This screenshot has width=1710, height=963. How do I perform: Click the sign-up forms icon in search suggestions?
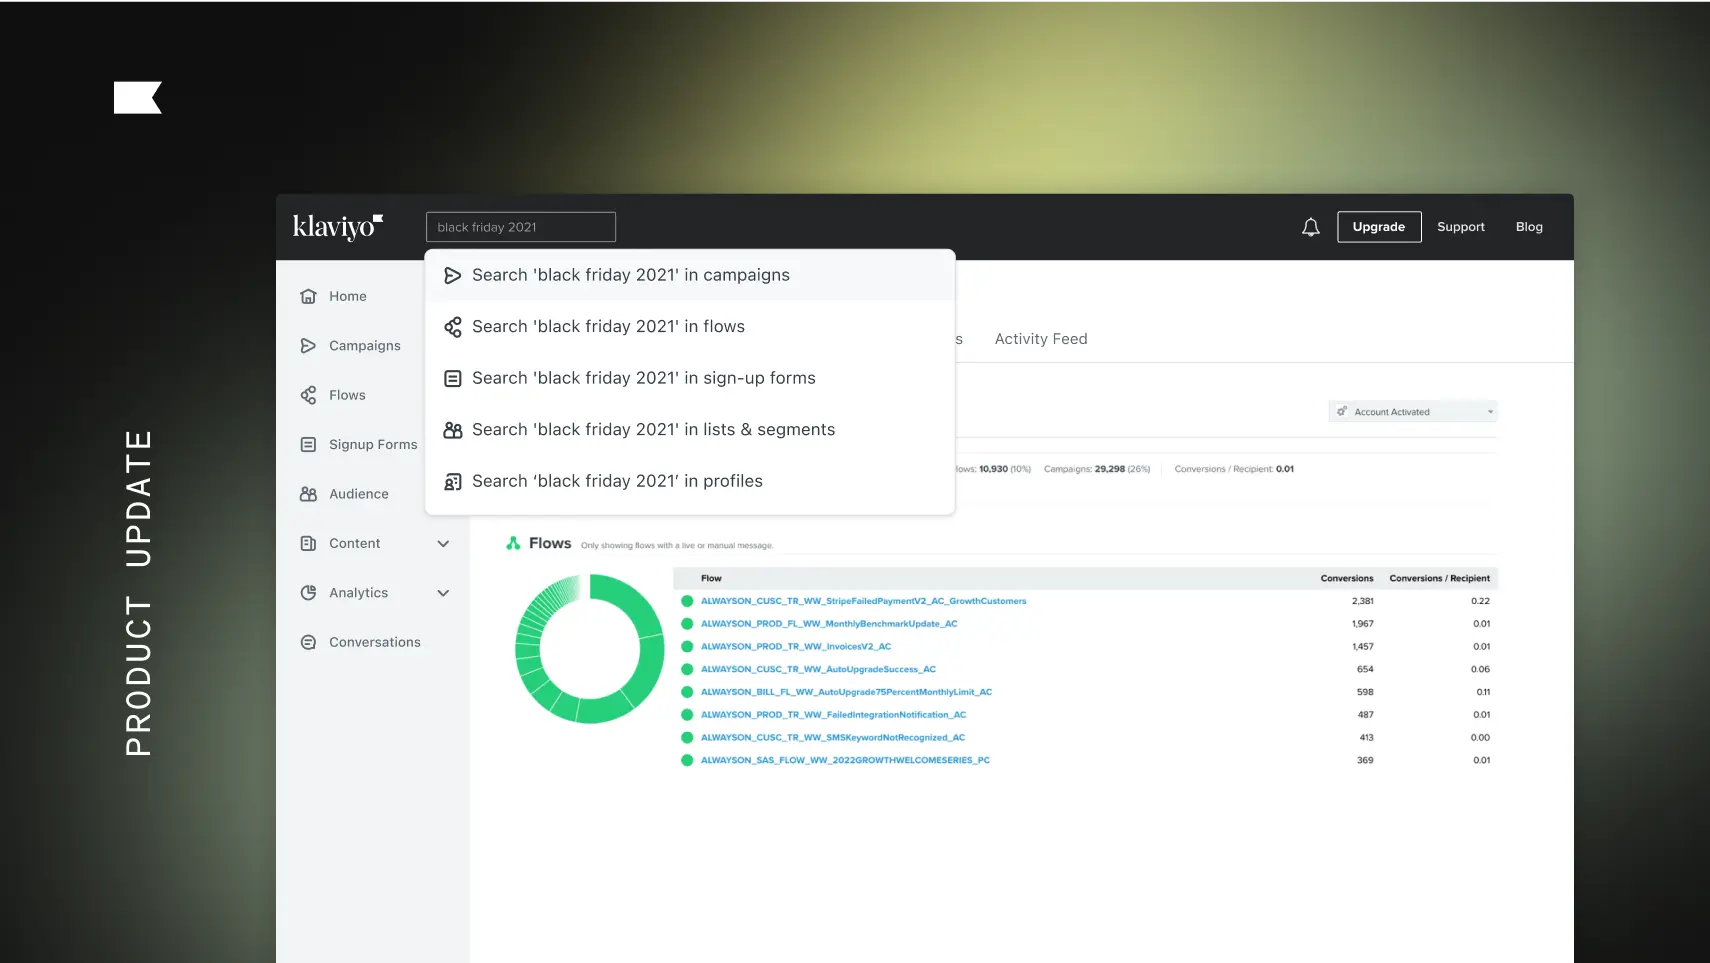click(x=453, y=378)
